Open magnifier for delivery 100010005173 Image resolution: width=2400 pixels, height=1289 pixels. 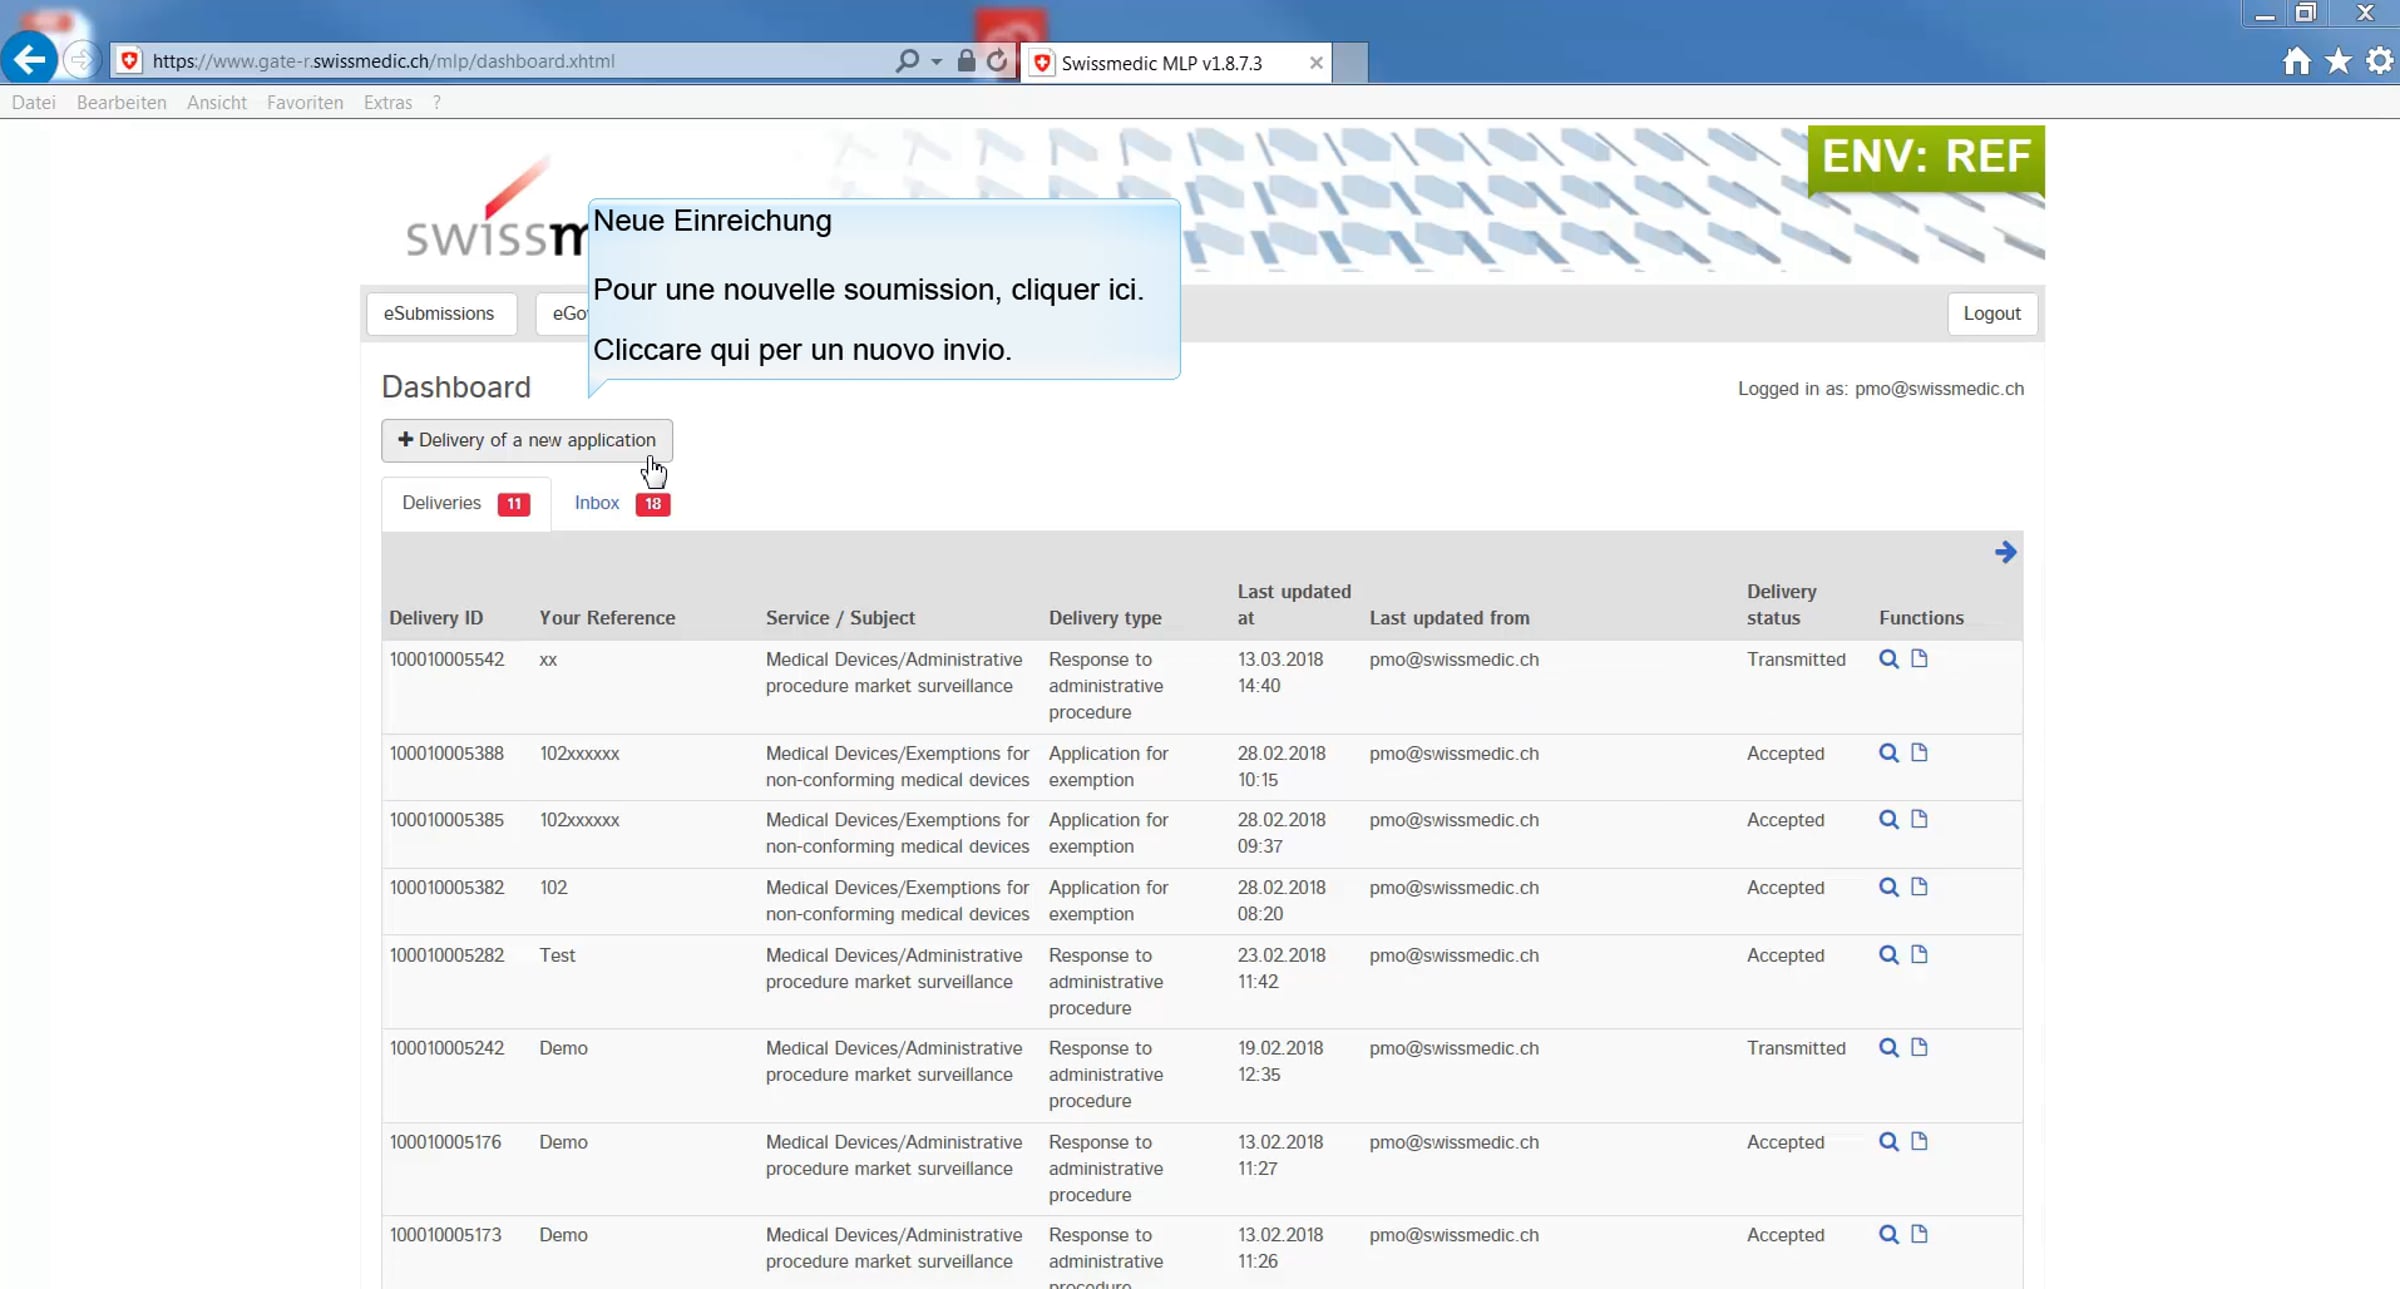pos(1888,1235)
